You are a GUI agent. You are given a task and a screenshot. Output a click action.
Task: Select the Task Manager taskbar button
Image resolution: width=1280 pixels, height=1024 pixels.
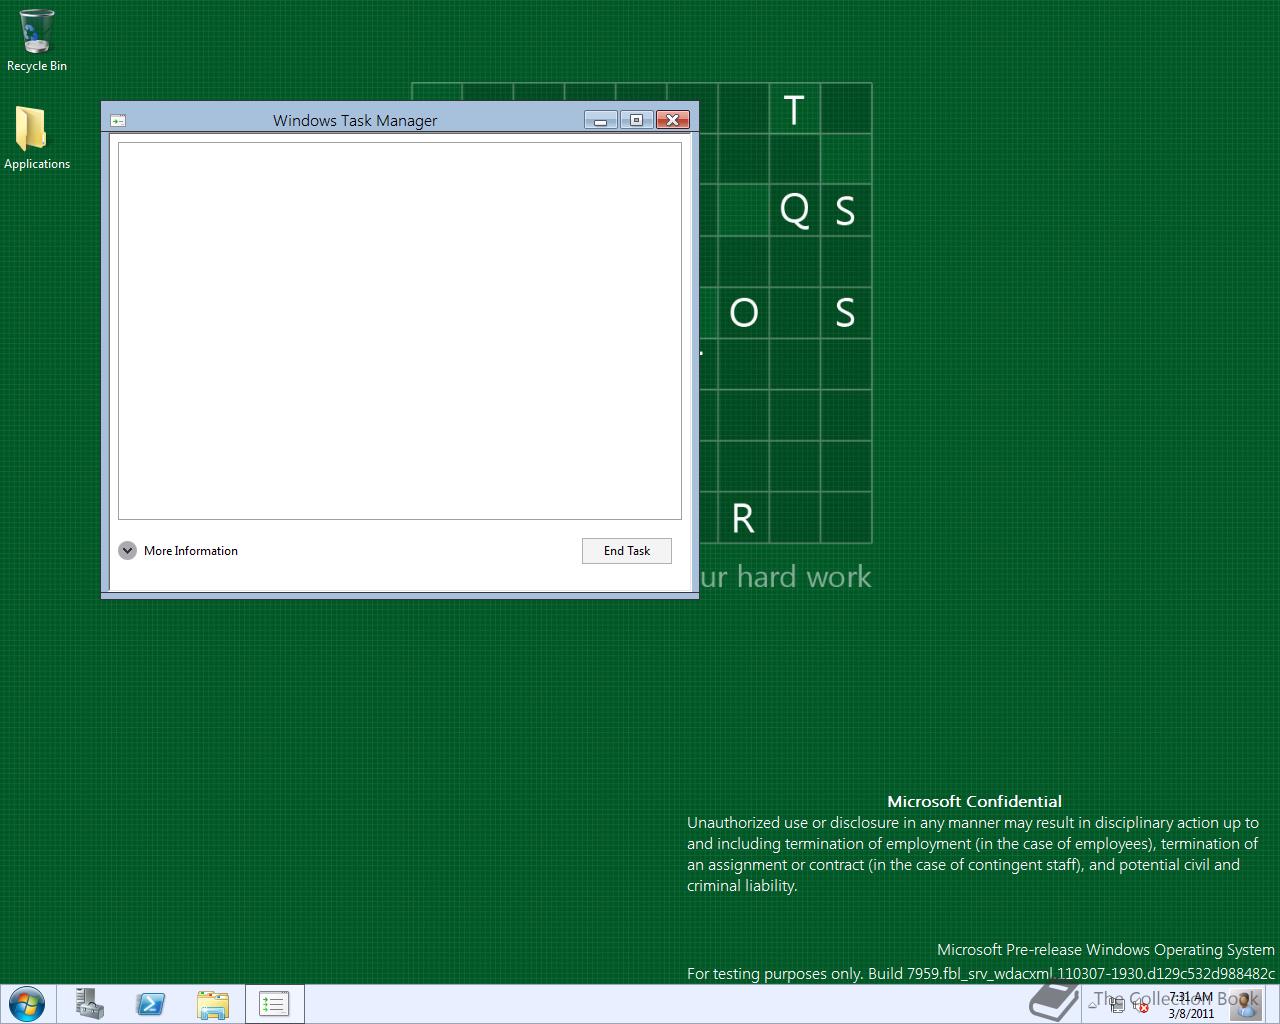point(274,1004)
